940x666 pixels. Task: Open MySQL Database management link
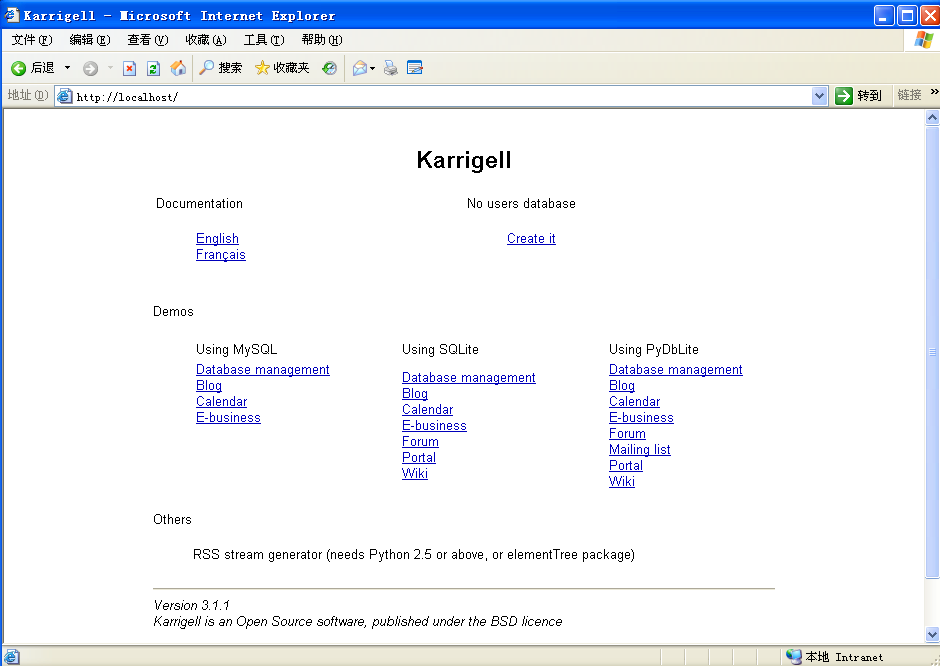point(263,369)
